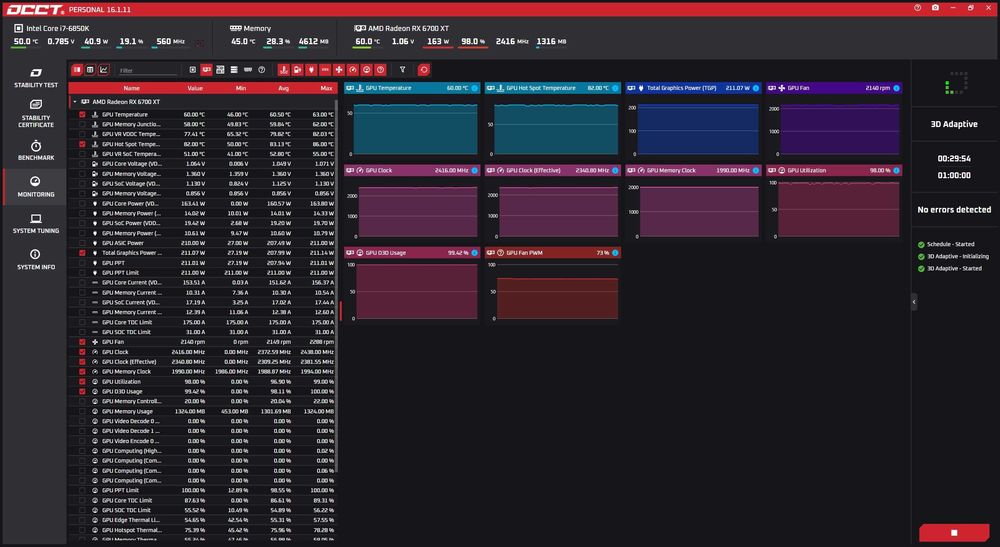Collapse the AMD Radeon RX 6700 XT group
Screen dimensions: 1000x547
[75, 102]
